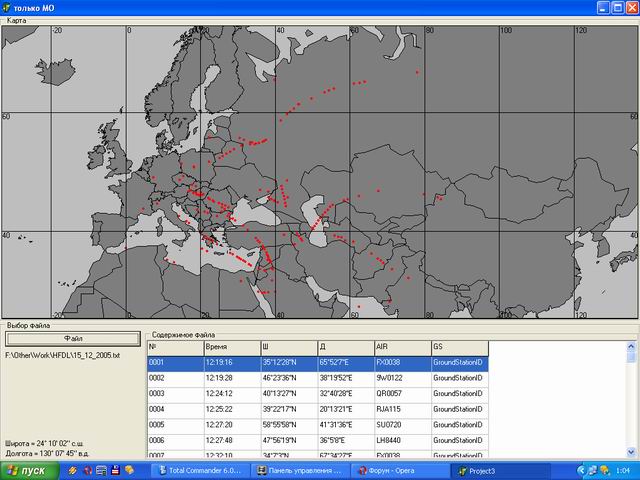640x480 pixels.
Task: Select row 0003 in the table
Action: click(x=318, y=394)
